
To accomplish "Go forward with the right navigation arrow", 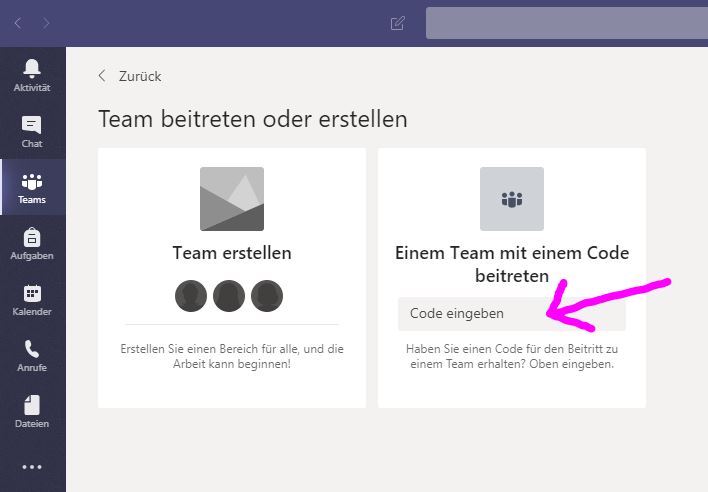I will pos(46,23).
